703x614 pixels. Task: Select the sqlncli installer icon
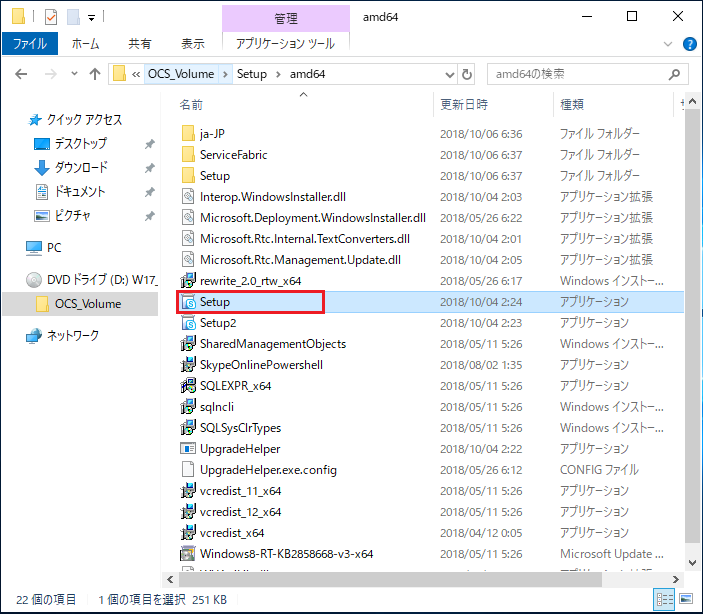(188, 407)
